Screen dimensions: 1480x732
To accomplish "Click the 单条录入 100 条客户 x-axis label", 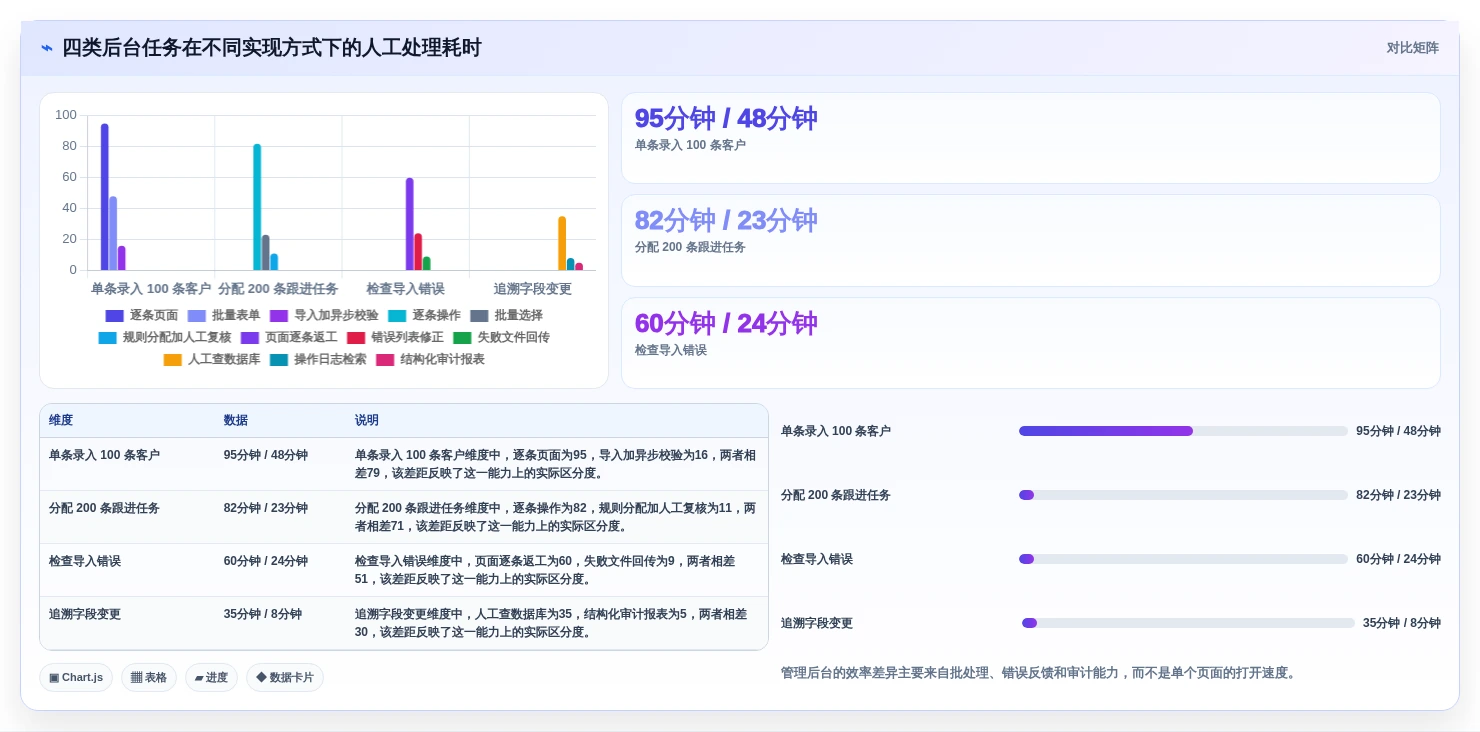I will pyautogui.click(x=151, y=289).
